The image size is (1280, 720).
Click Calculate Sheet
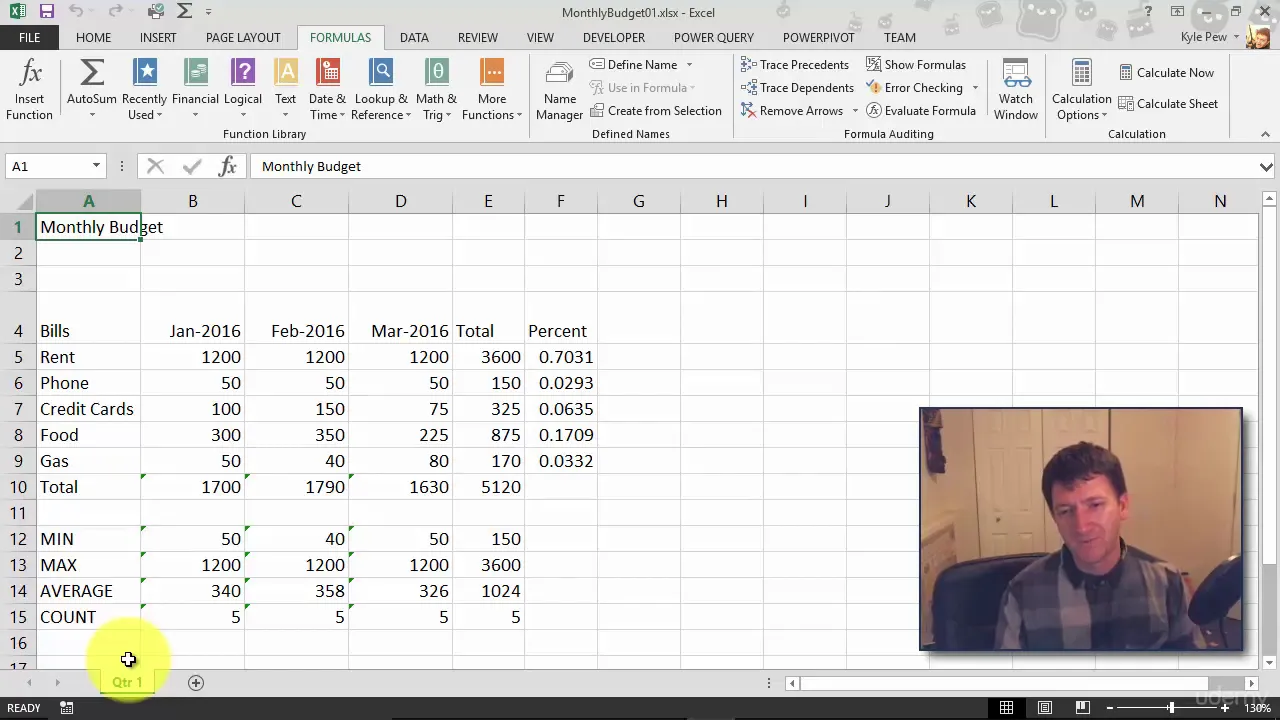point(1168,103)
